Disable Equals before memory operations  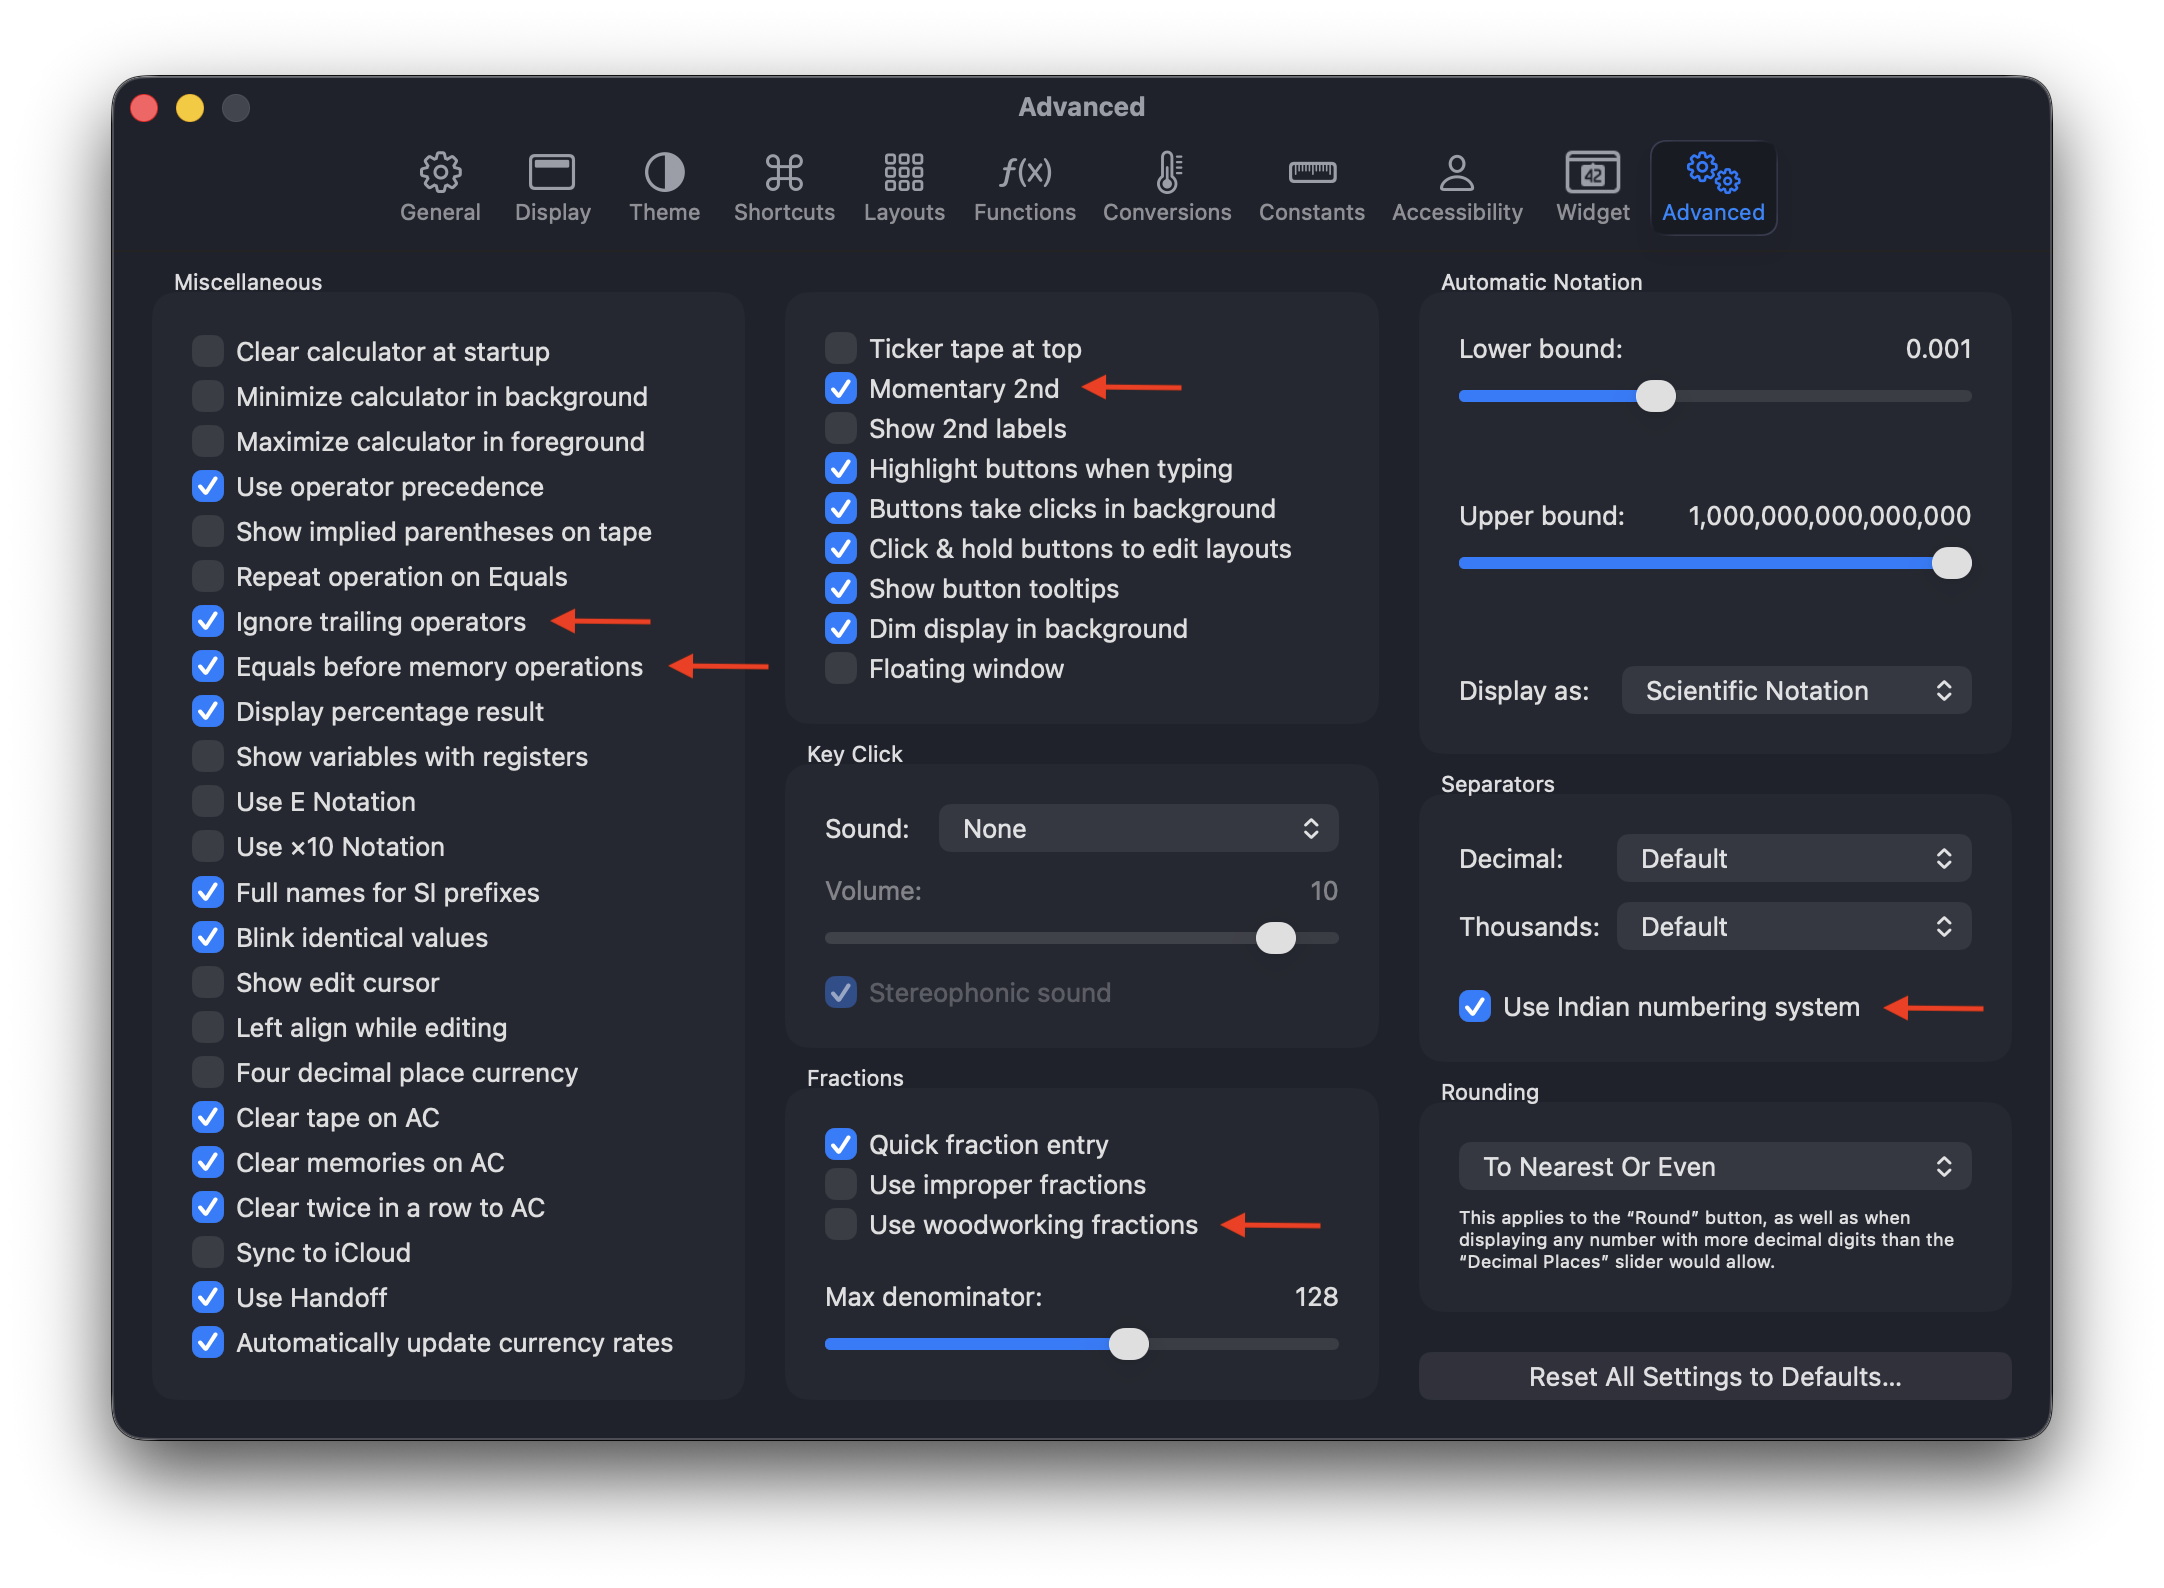[x=208, y=666]
